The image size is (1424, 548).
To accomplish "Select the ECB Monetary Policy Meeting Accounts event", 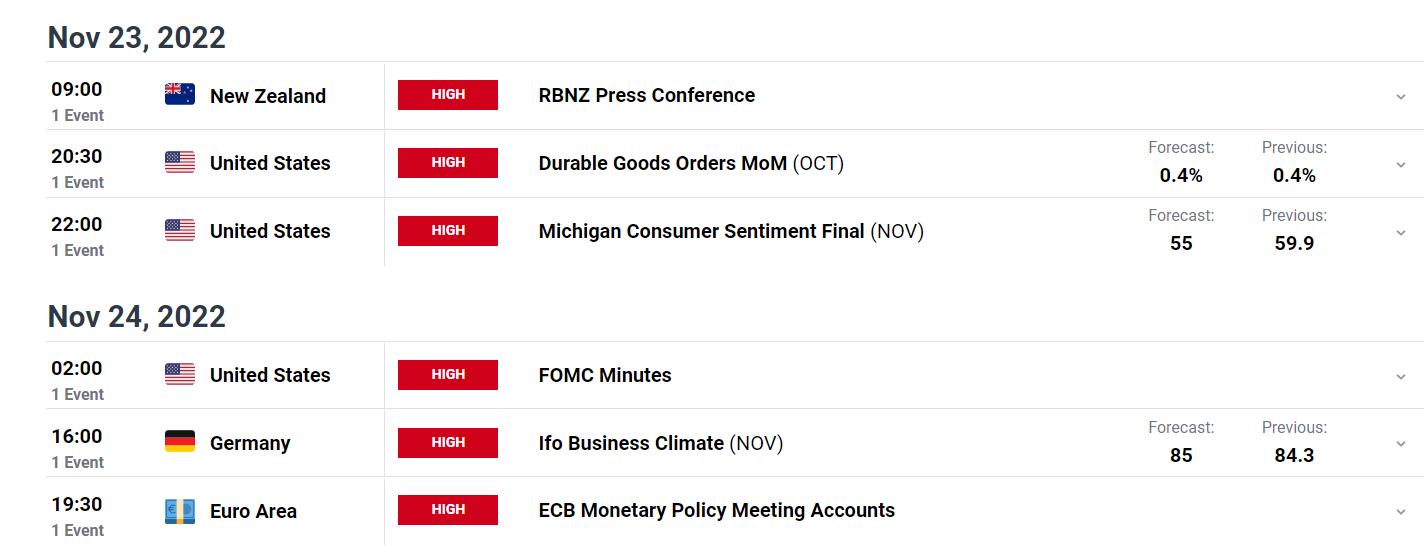I will [716, 511].
